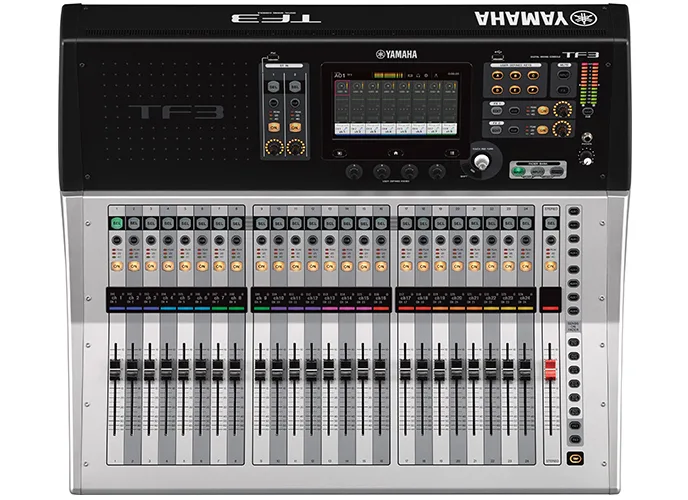Image resolution: width=688 pixels, height=500 pixels.
Task: Click the channel 22 fader cap
Action: tap(491, 369)
